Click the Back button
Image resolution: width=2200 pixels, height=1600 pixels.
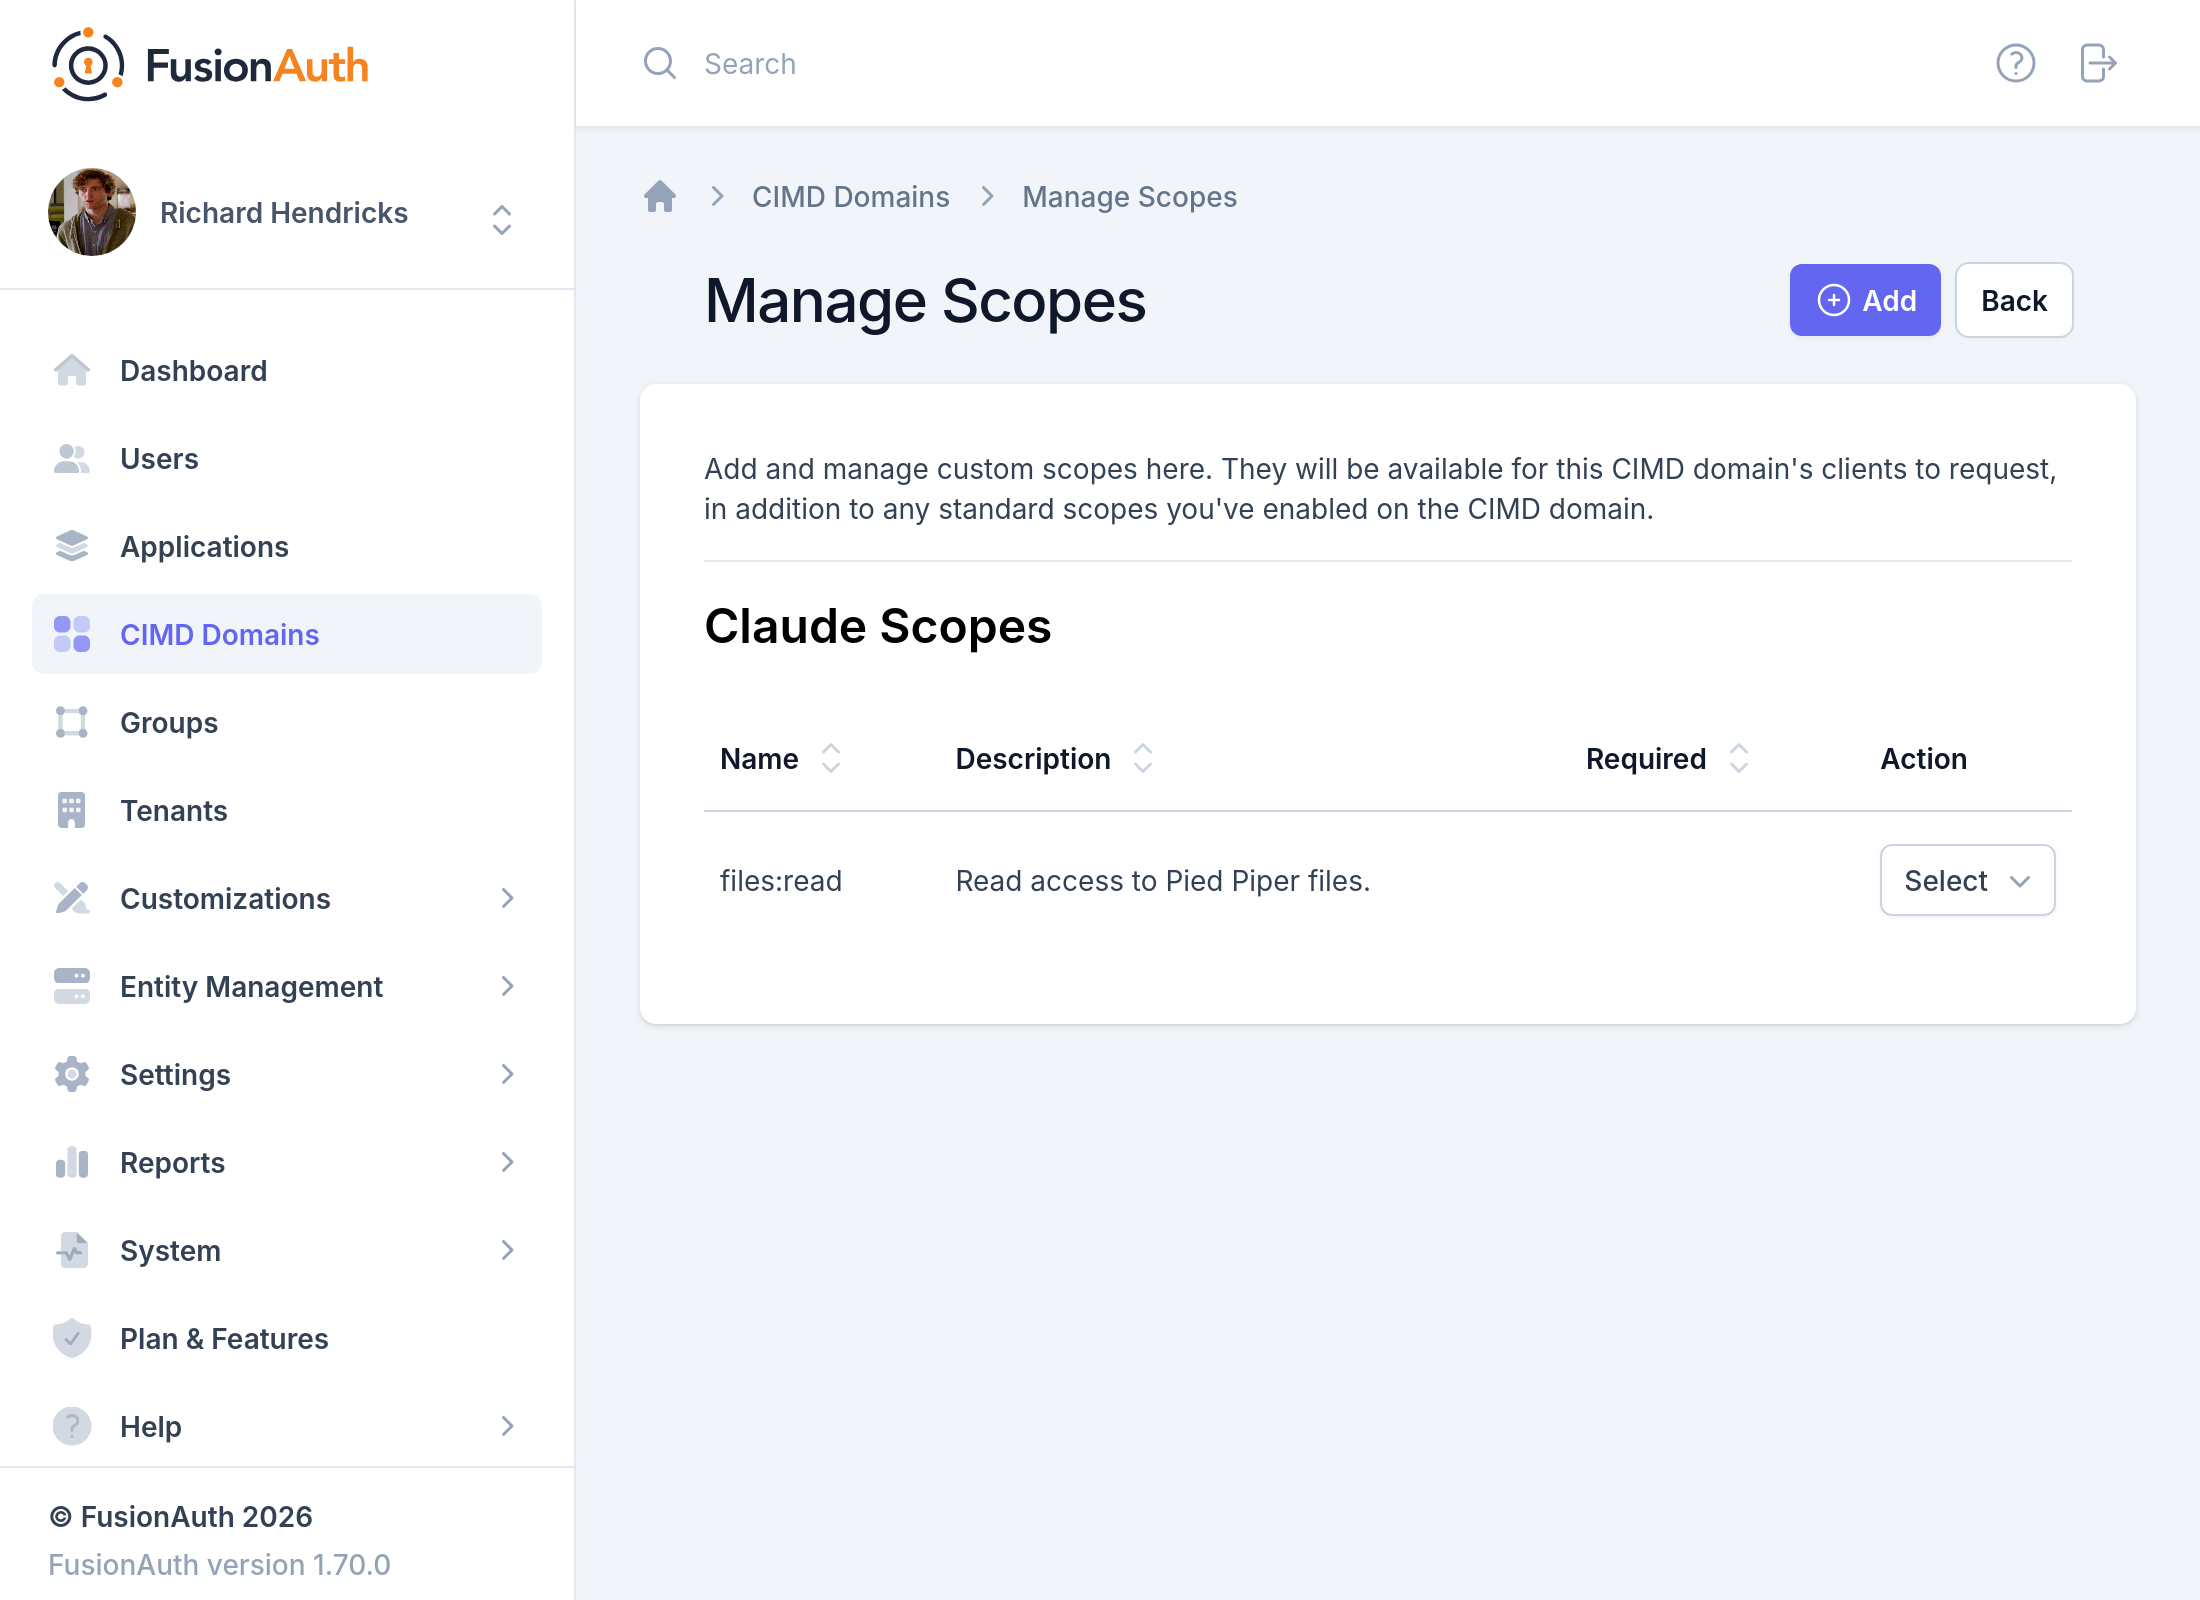(2014, 300)
